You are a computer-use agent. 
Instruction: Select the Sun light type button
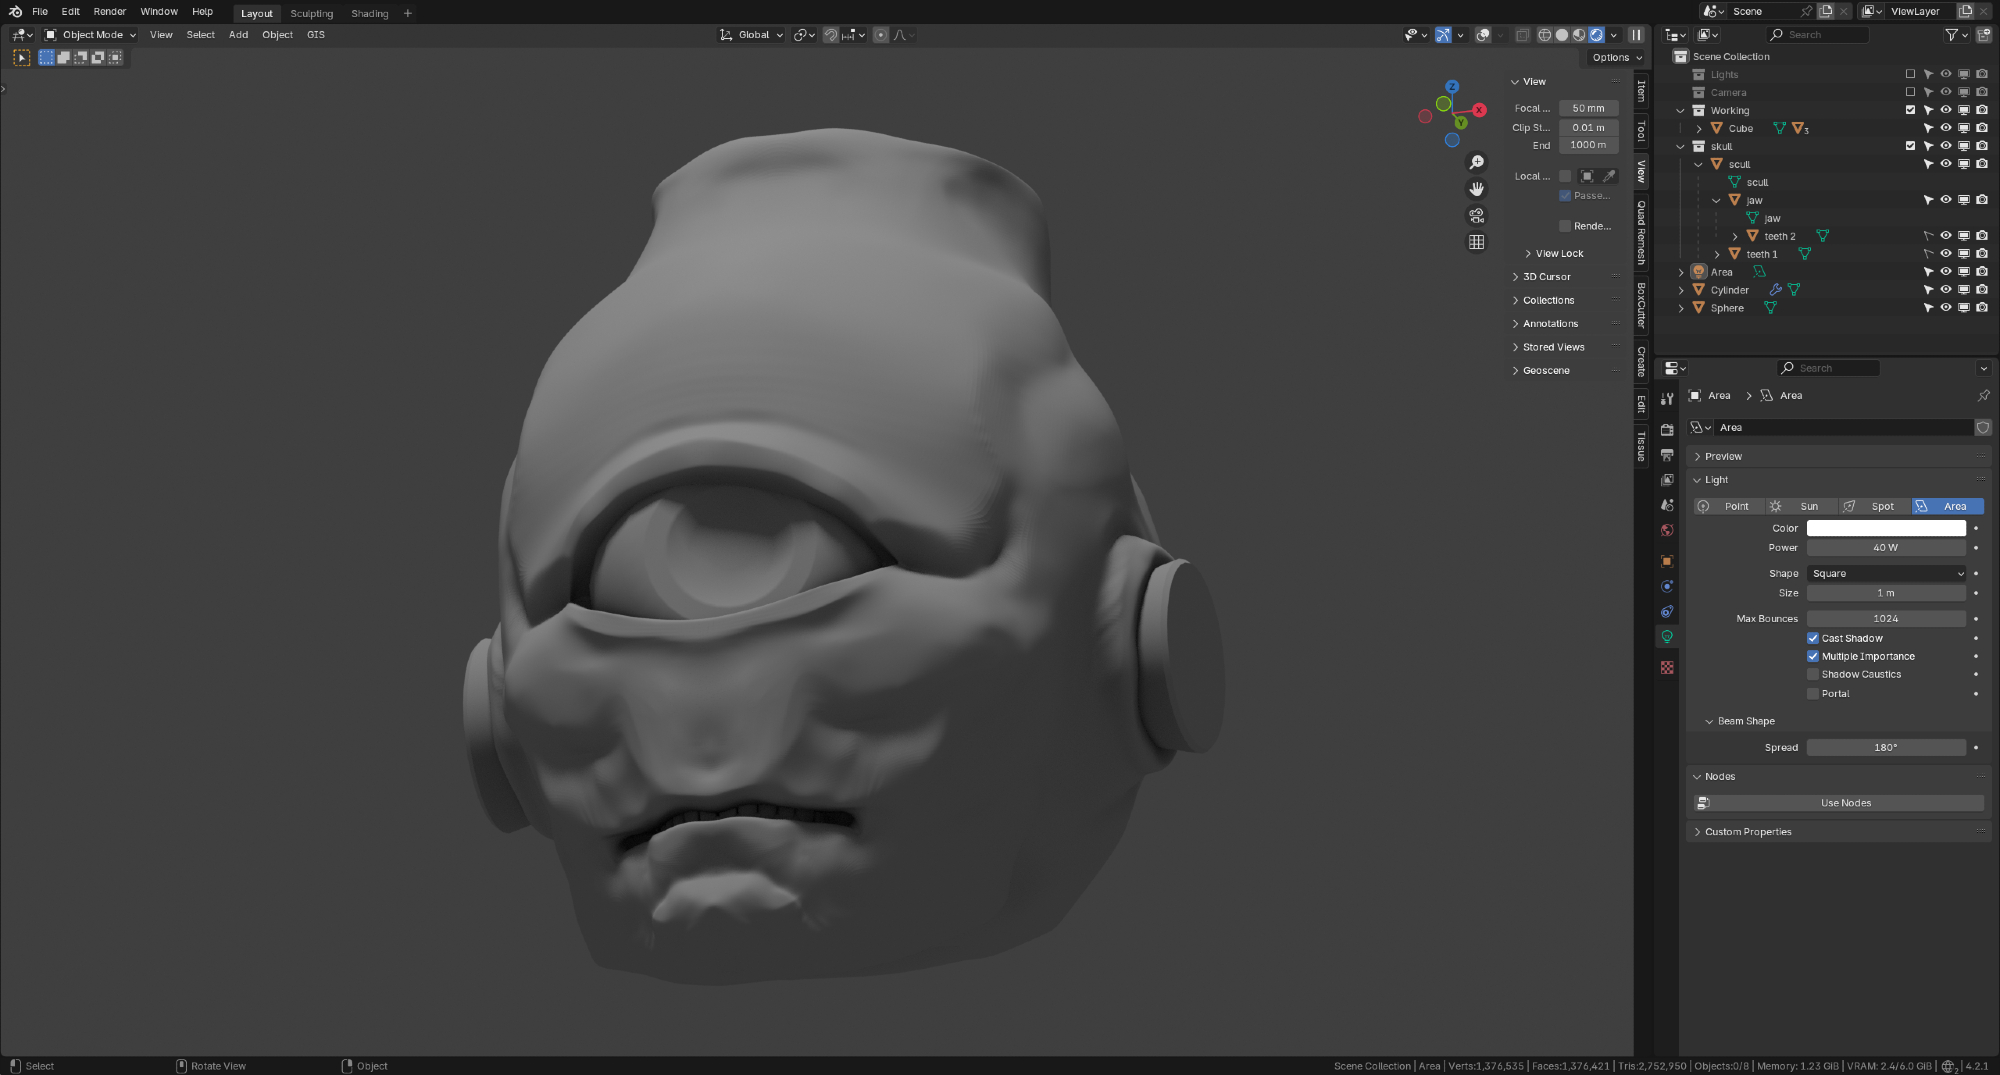(x=1800, y=507)
